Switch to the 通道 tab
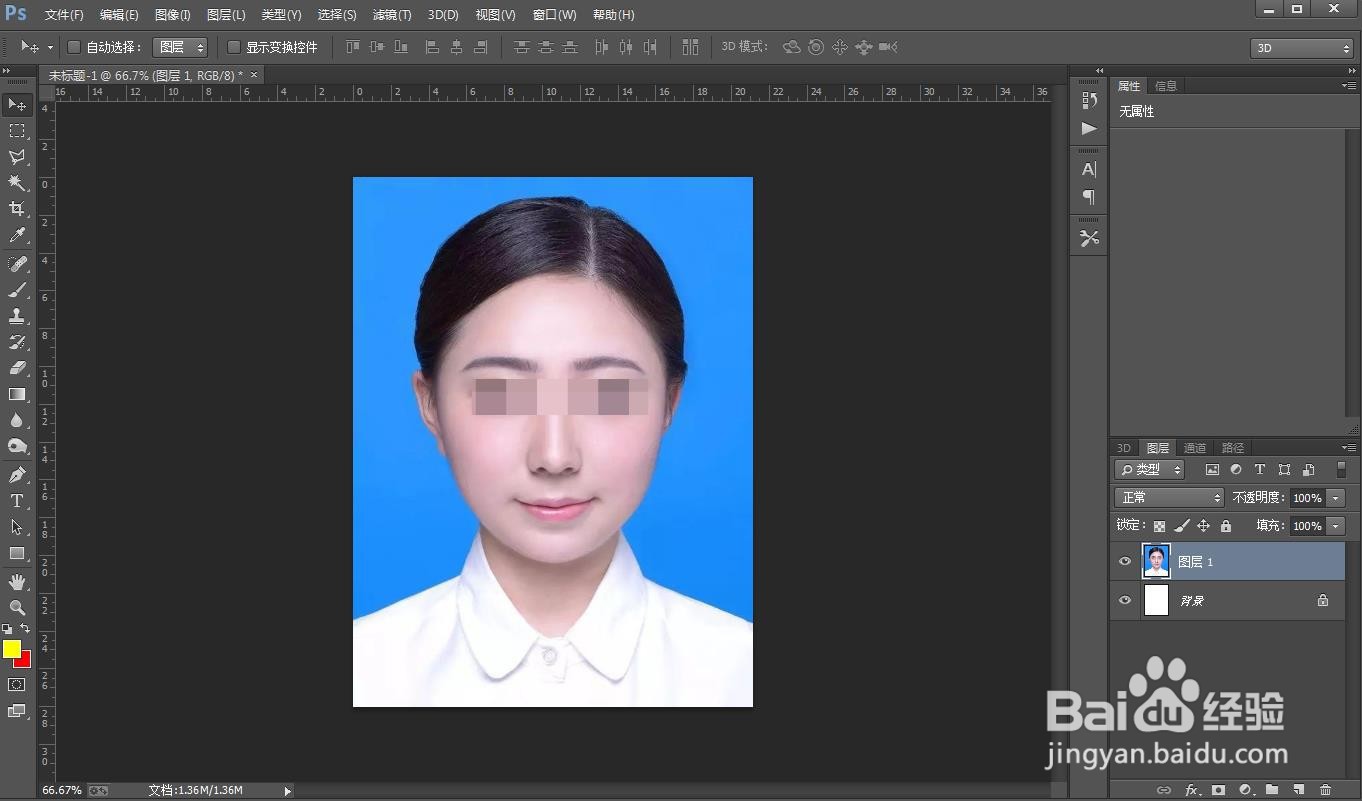The height and width of the screenshot is (801, 1362). pyautogui.click(x=1195, y=448)
